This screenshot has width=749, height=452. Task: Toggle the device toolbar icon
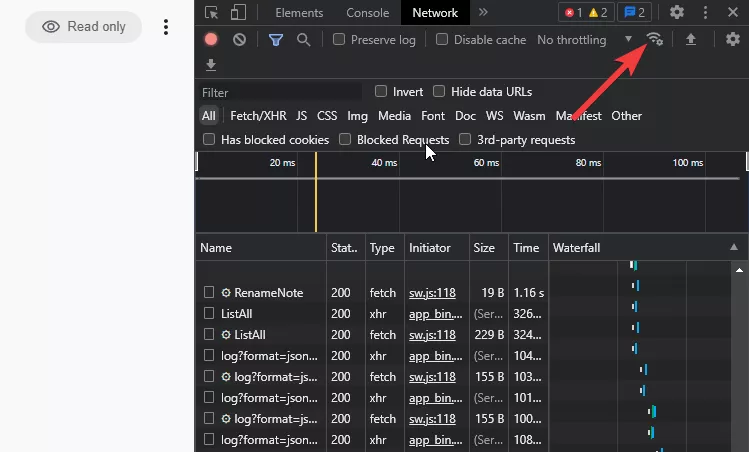tap(238, 12)
